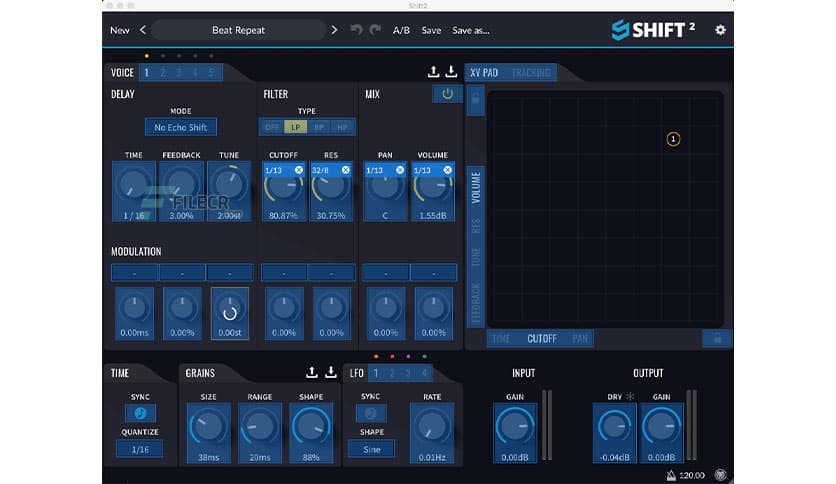Toggle the Time Sync note button
Screen dimensions: 836x484
(140, 413)
